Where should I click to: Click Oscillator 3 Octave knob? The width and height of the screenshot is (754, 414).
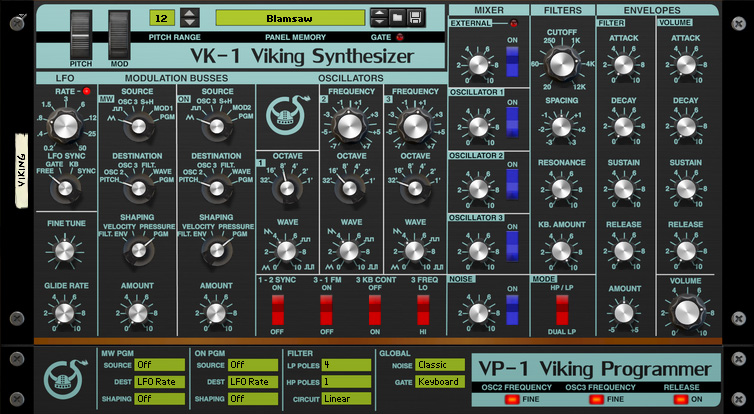coord(415,188)
